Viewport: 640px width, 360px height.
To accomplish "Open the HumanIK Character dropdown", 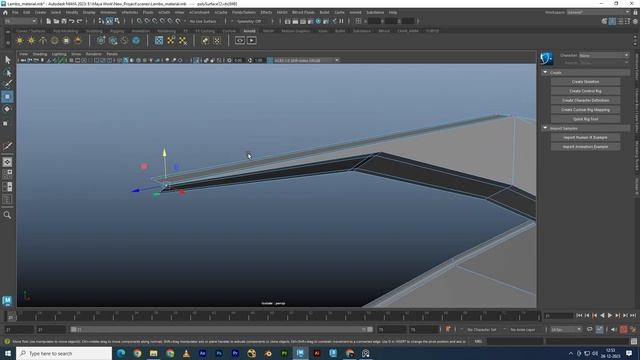I will pos(604,55).
